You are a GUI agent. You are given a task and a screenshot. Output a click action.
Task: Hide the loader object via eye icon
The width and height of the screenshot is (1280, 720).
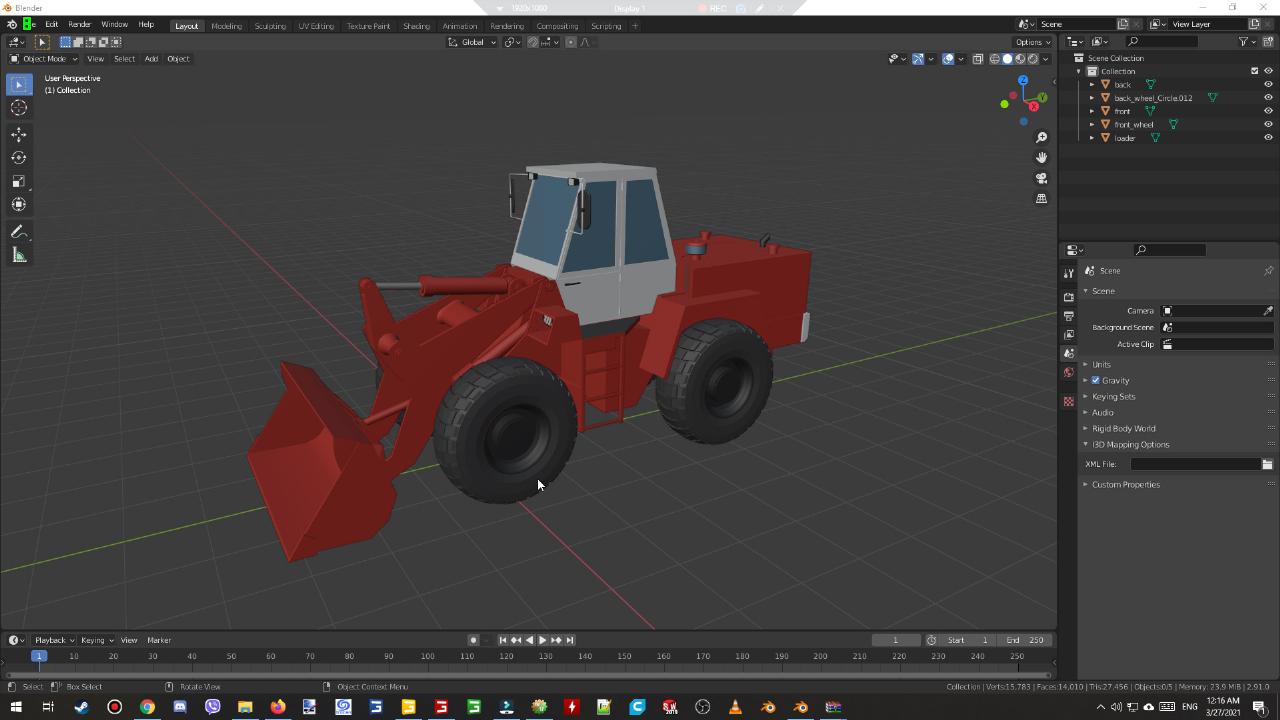click(x=1268, y=138)
